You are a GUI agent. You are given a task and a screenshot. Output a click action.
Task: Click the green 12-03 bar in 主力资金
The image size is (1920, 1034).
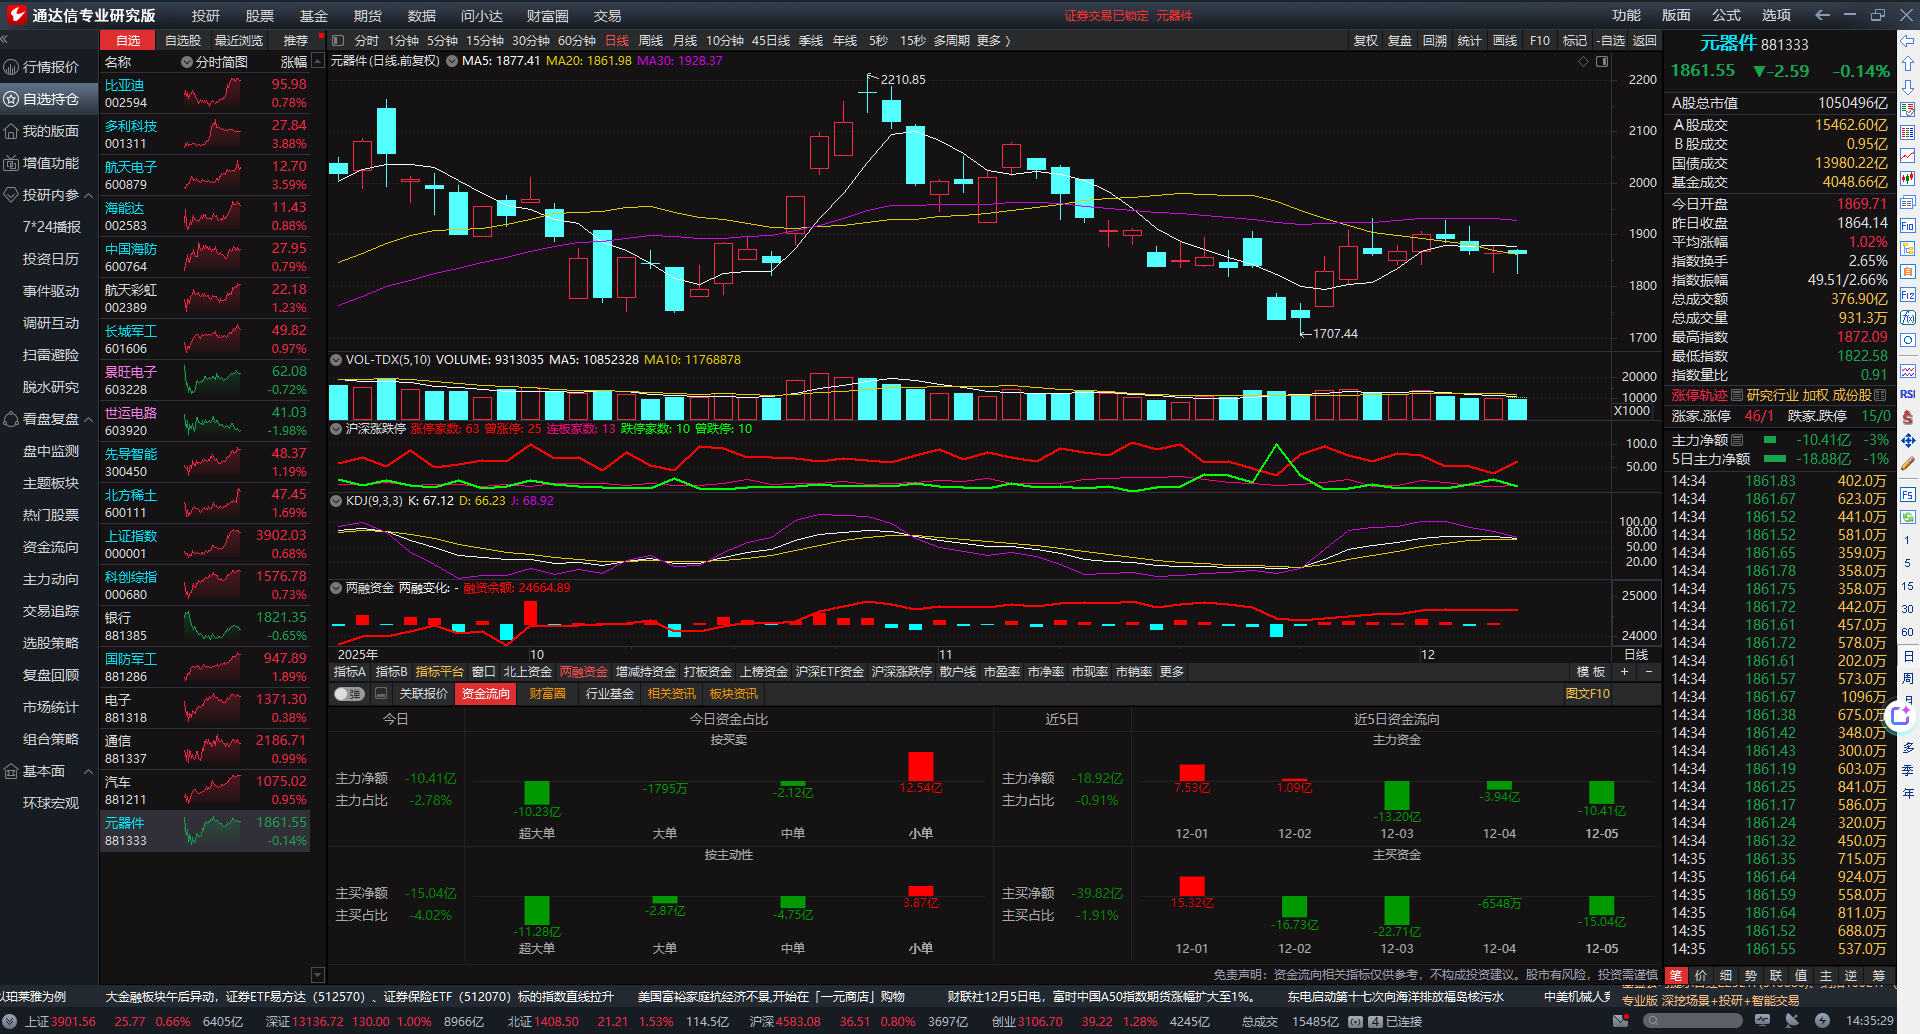1397,795
